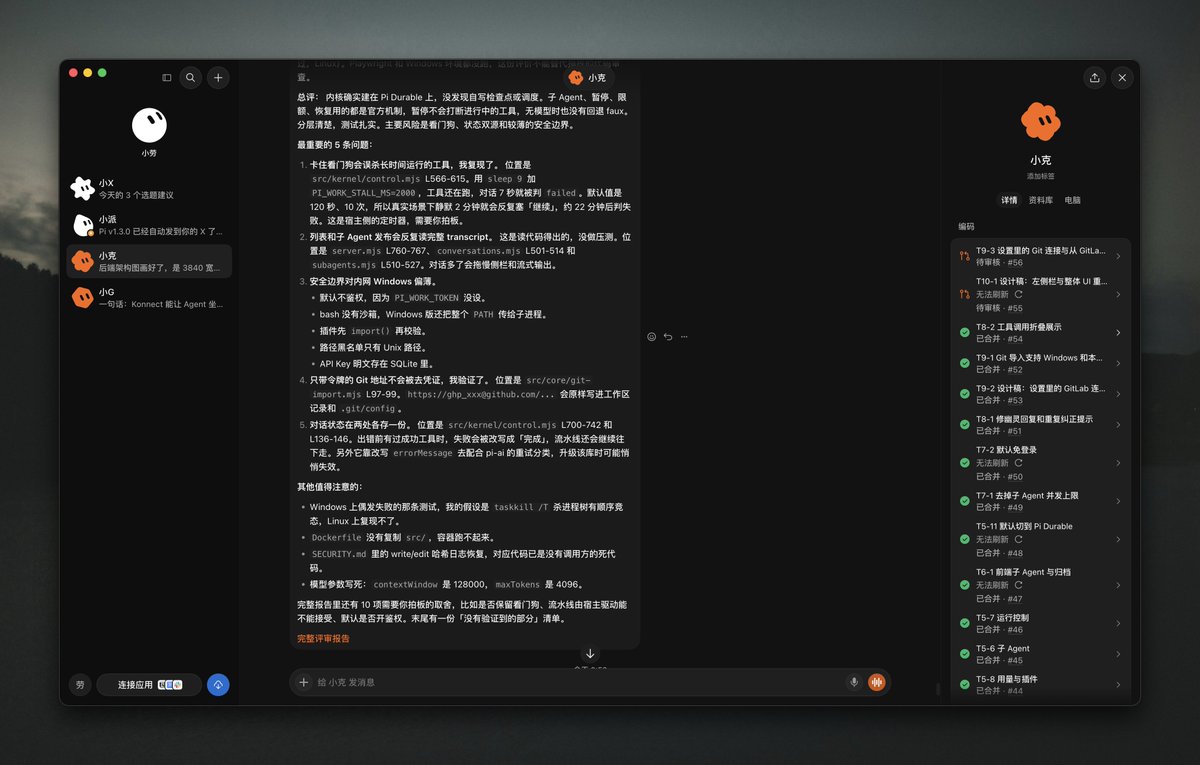Click pull request icon of T10-1 #55

(x=964, y=294)
